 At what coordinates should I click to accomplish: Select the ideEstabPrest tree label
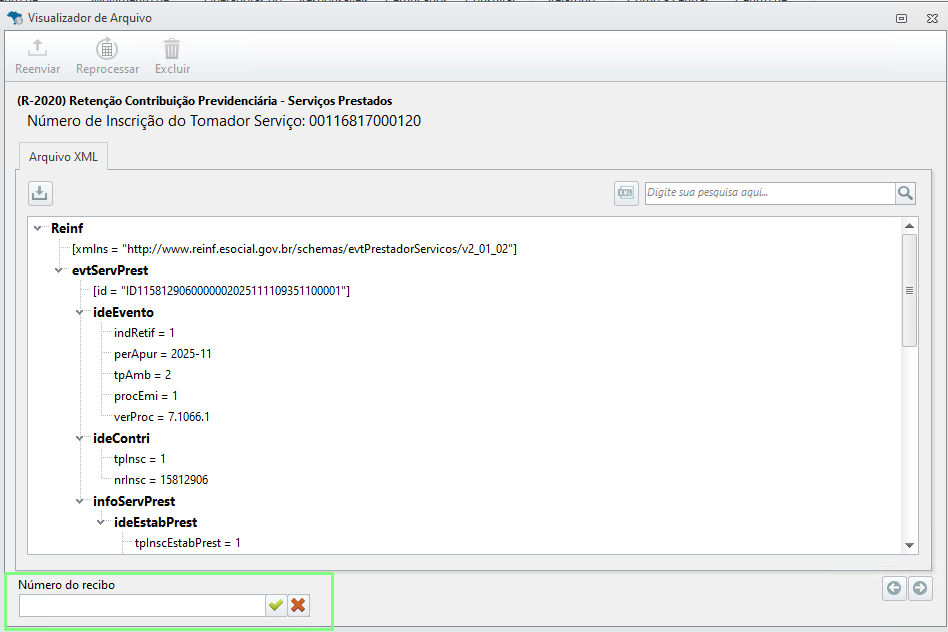click(155, 522)
